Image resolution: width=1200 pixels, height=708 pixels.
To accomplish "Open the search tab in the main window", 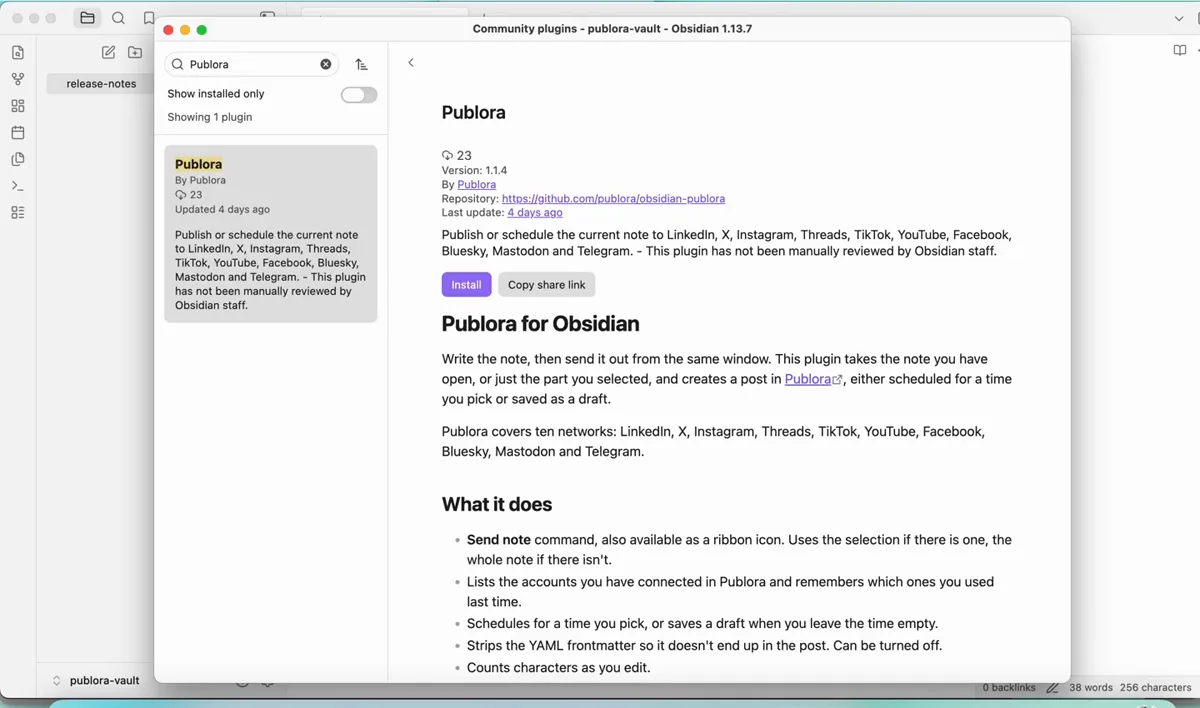I will (x=118, y=18).
